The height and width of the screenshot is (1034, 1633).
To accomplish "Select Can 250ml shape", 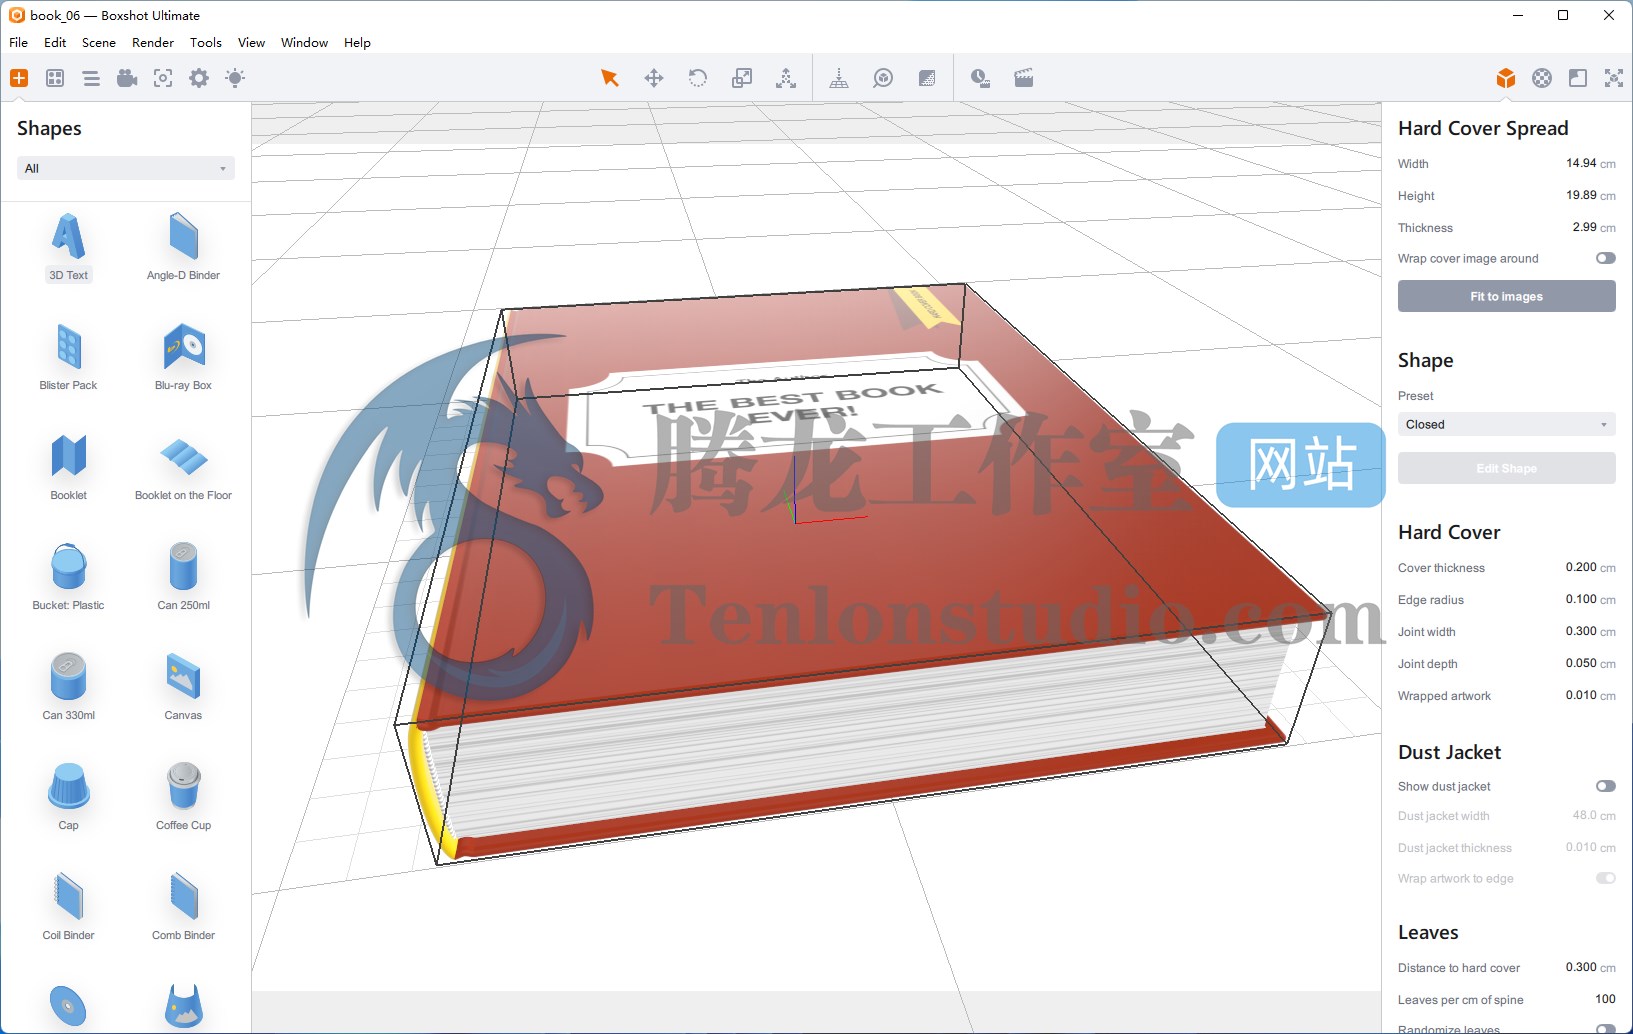I will [x=183, y=577].
